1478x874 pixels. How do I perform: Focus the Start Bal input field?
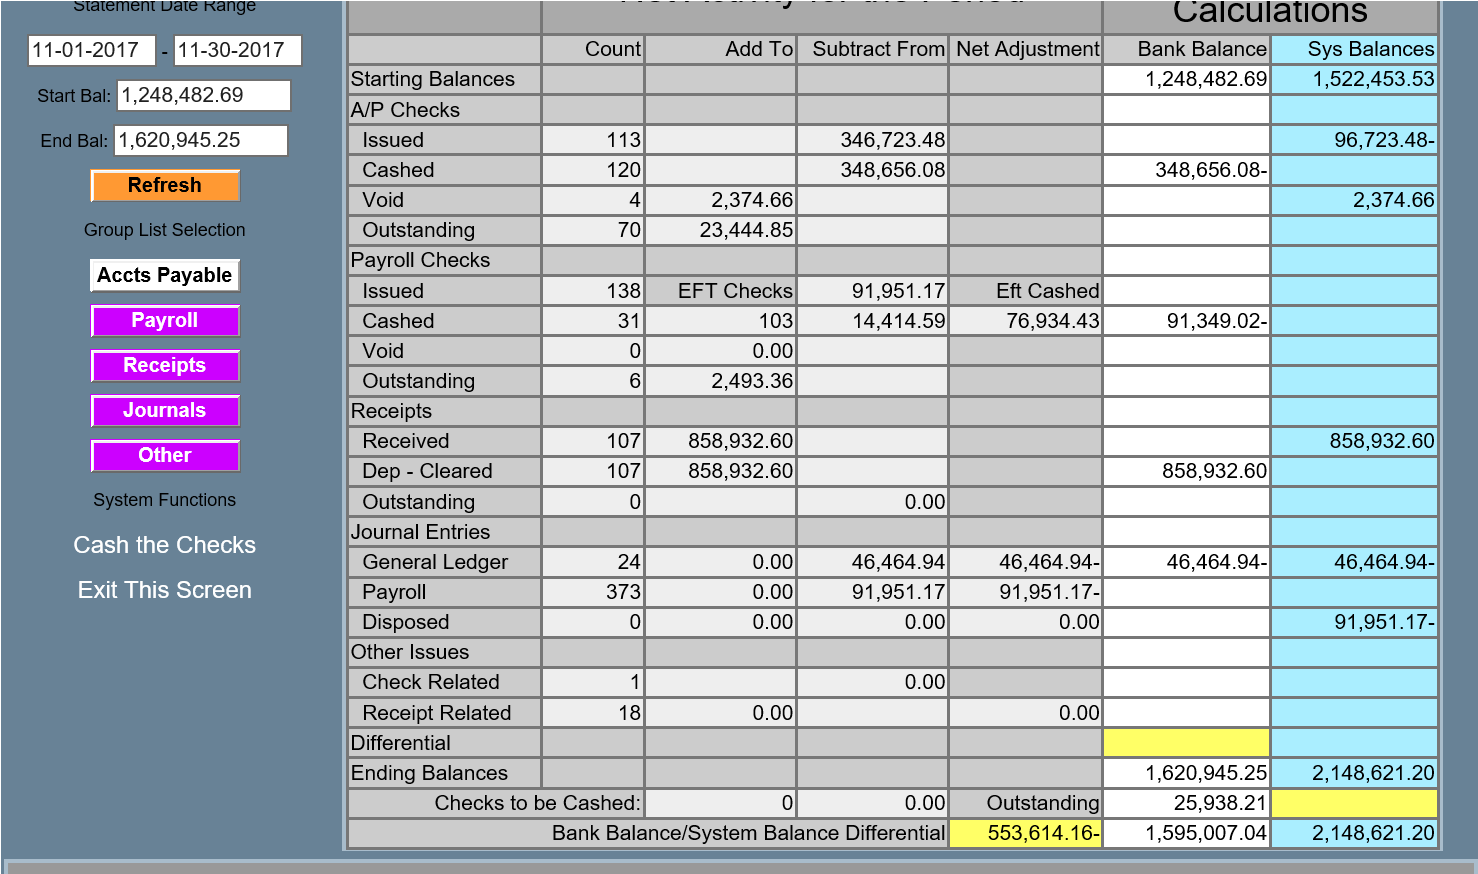(x=204, y=96)
